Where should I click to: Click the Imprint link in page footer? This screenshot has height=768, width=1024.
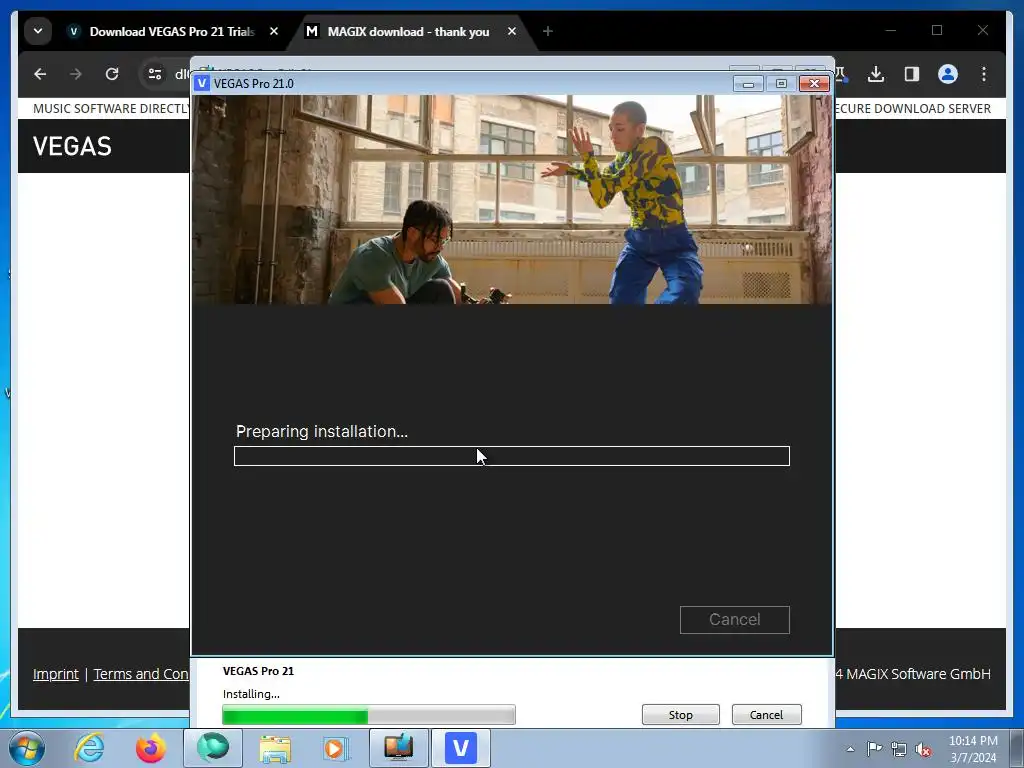click(56, 674)
